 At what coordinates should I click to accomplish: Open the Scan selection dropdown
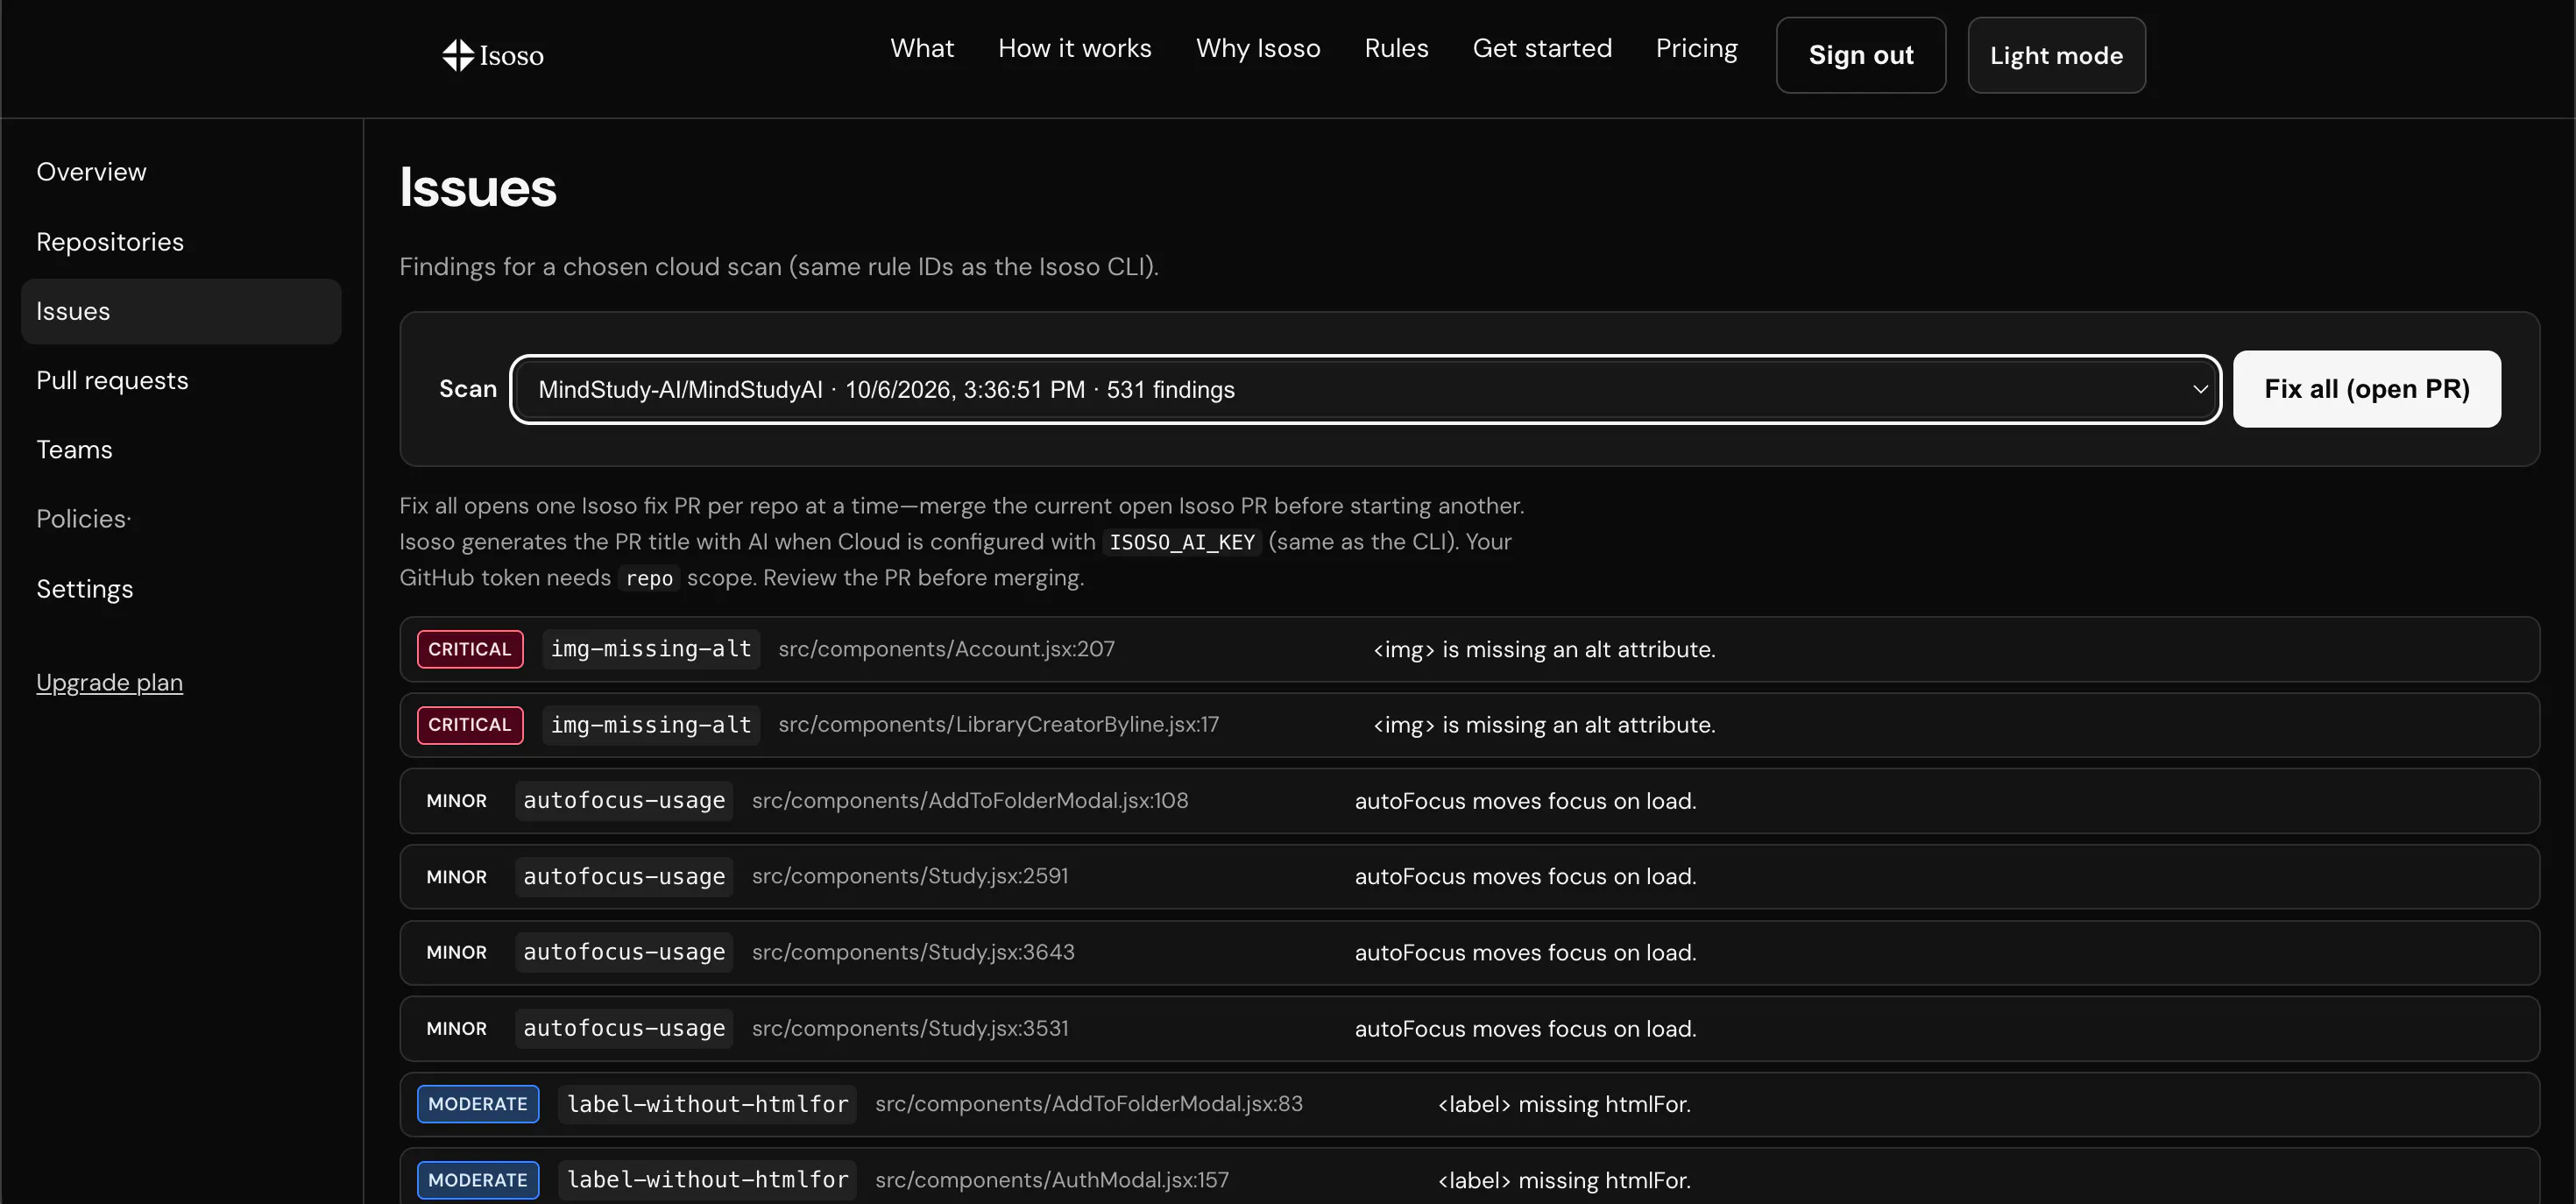coord(1365,389)
